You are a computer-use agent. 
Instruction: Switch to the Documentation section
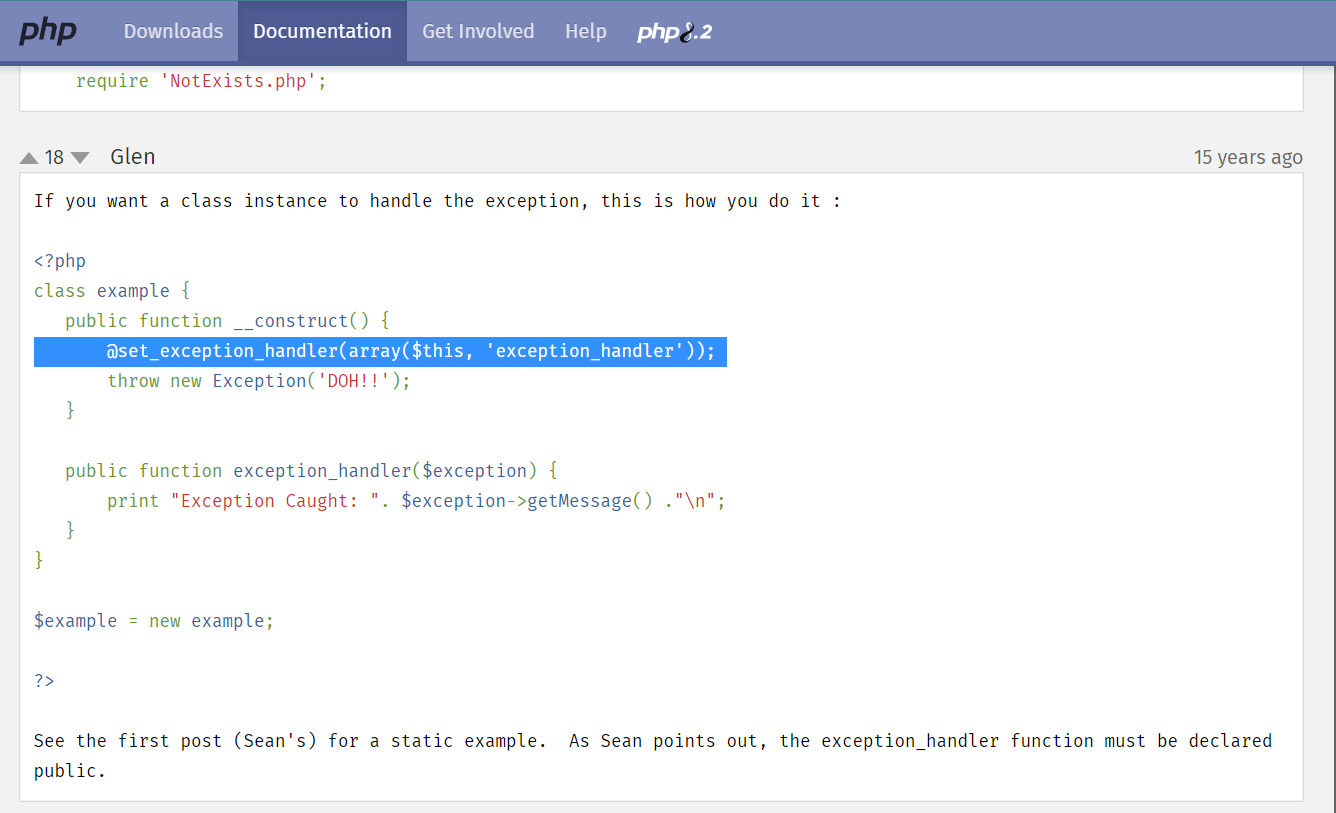322,31
